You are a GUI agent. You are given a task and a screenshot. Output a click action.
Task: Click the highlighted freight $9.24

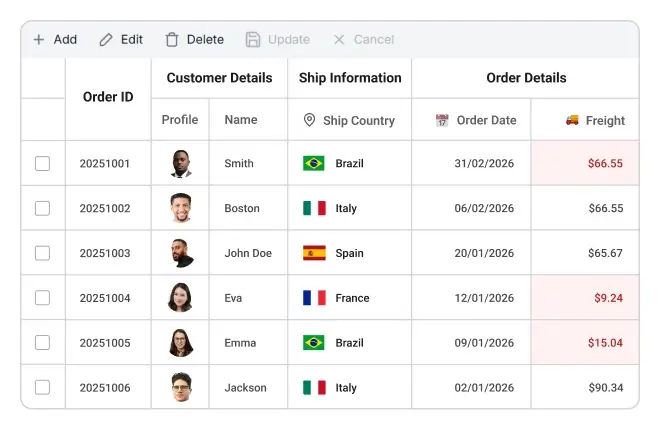click(608, 298)
